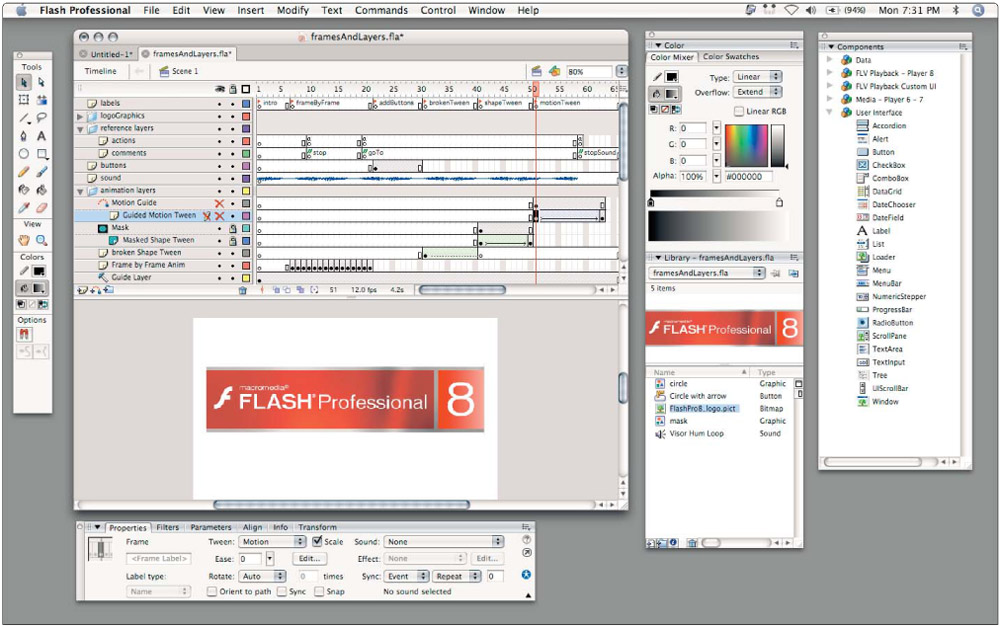
Task: Click the rainbow color picker field
Action: [x=745, y=146]
